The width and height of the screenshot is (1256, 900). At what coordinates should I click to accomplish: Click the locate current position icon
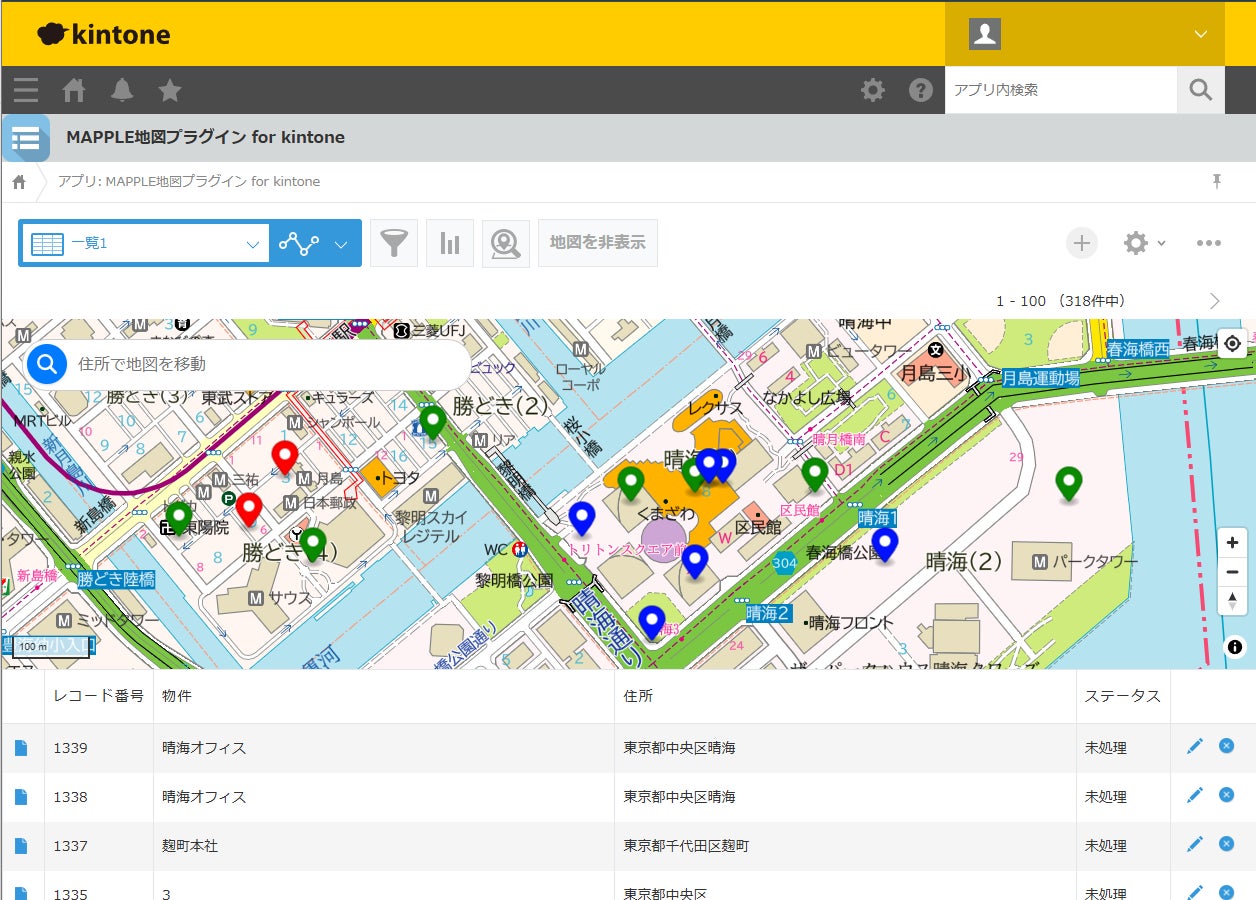pyautogui.click(x=1232, y=344)
